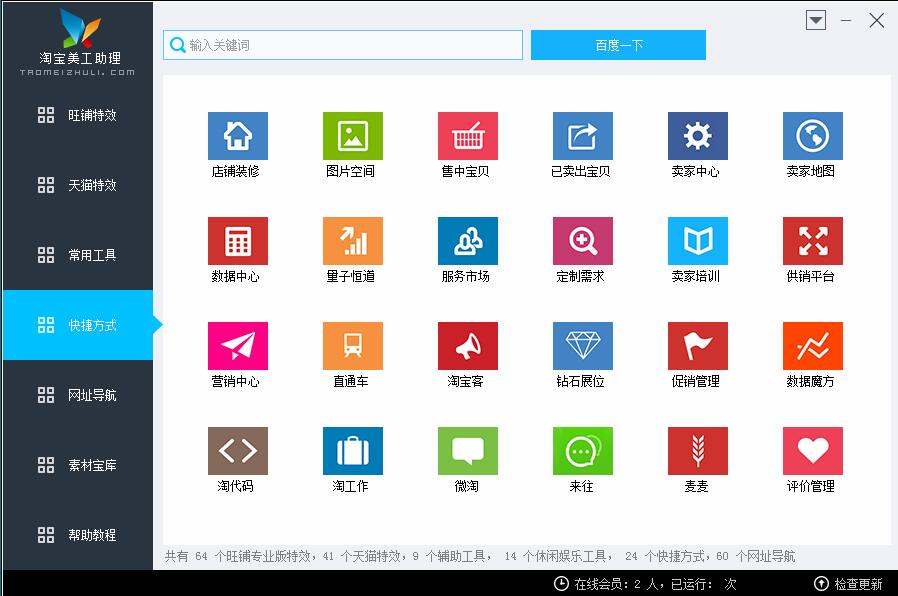Click the 来往 chat icon

click(582, 451)
